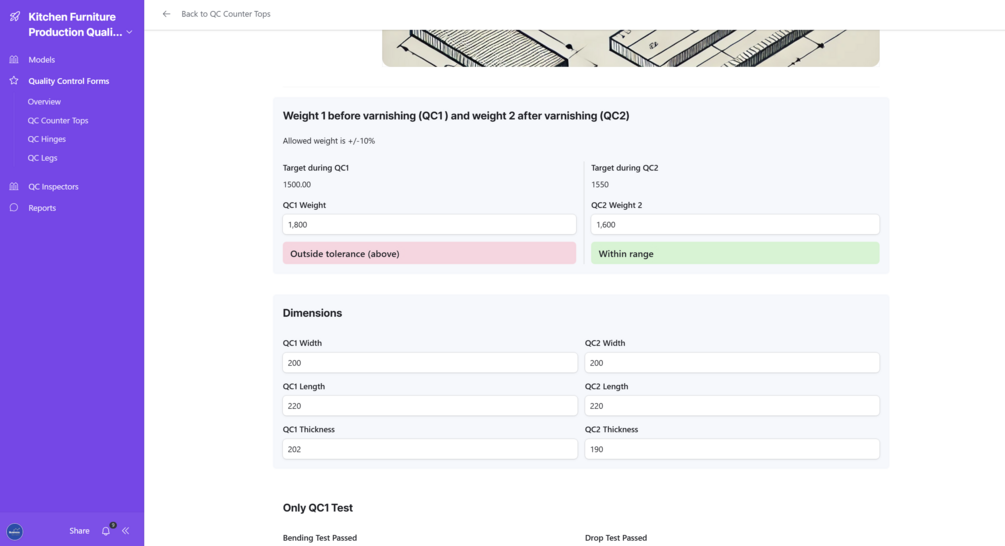Collapse the sidebar with double chevron
Image resolution: width=1005 pixels, height=546 pixels.
pos(126,531)
